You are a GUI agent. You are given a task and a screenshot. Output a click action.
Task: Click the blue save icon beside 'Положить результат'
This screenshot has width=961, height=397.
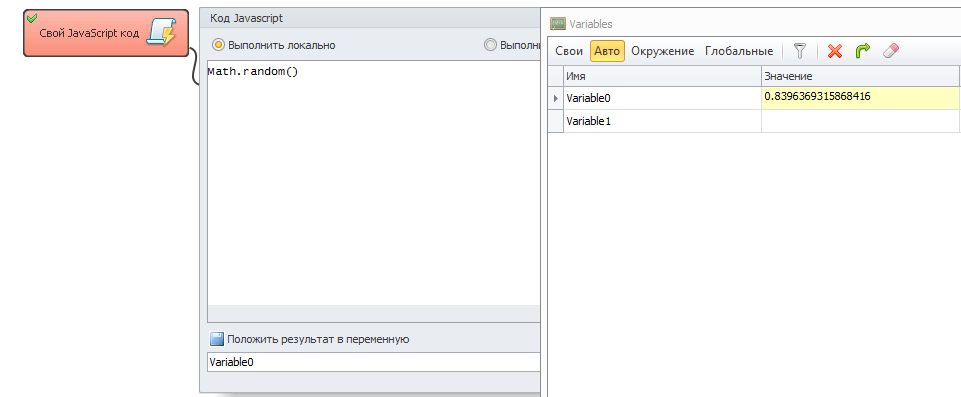pyautogui.click(x=217, y=339)
